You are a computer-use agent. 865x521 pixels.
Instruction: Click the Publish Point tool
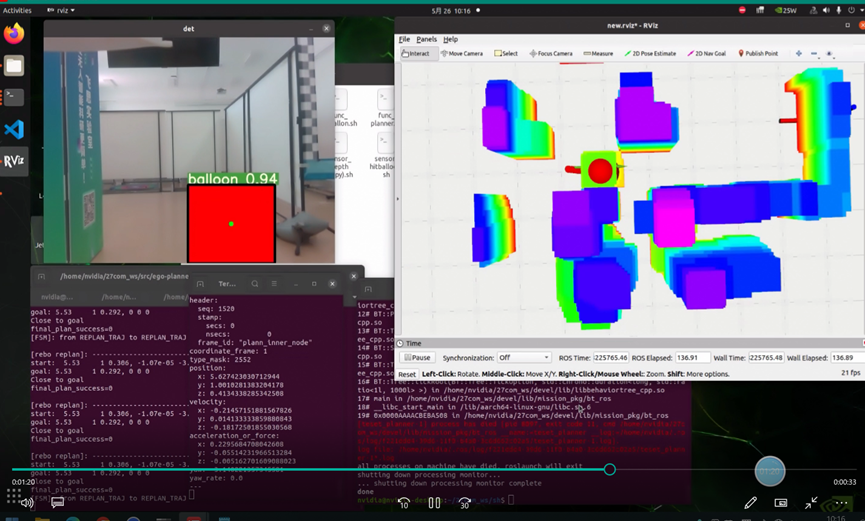(758, 54)
